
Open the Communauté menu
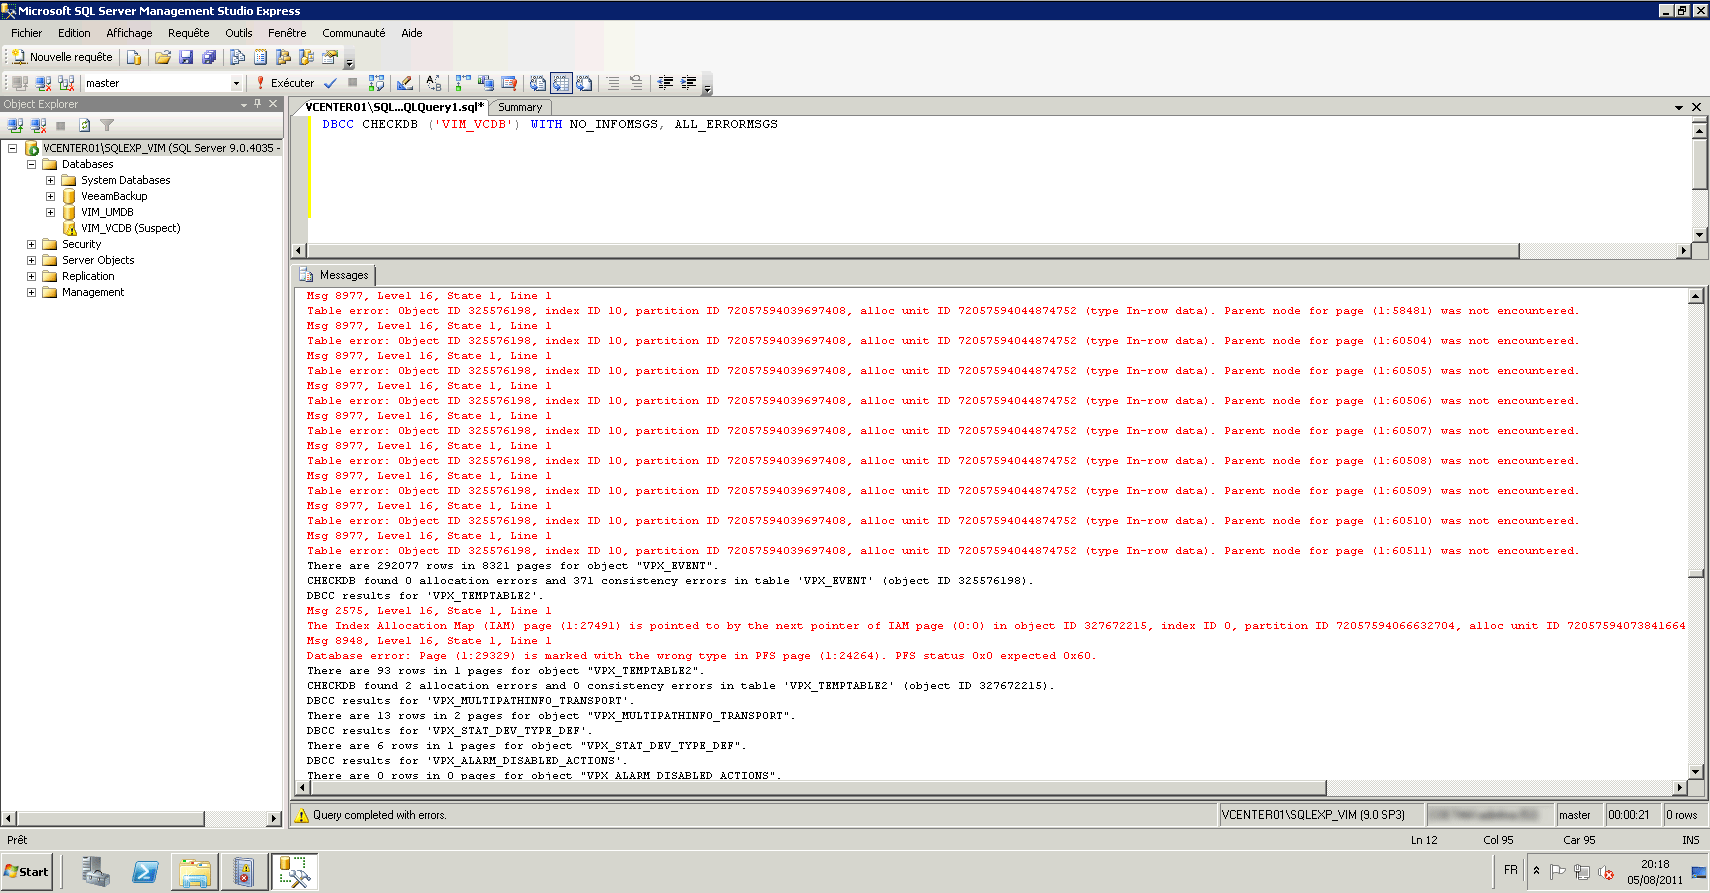(353, 33)
